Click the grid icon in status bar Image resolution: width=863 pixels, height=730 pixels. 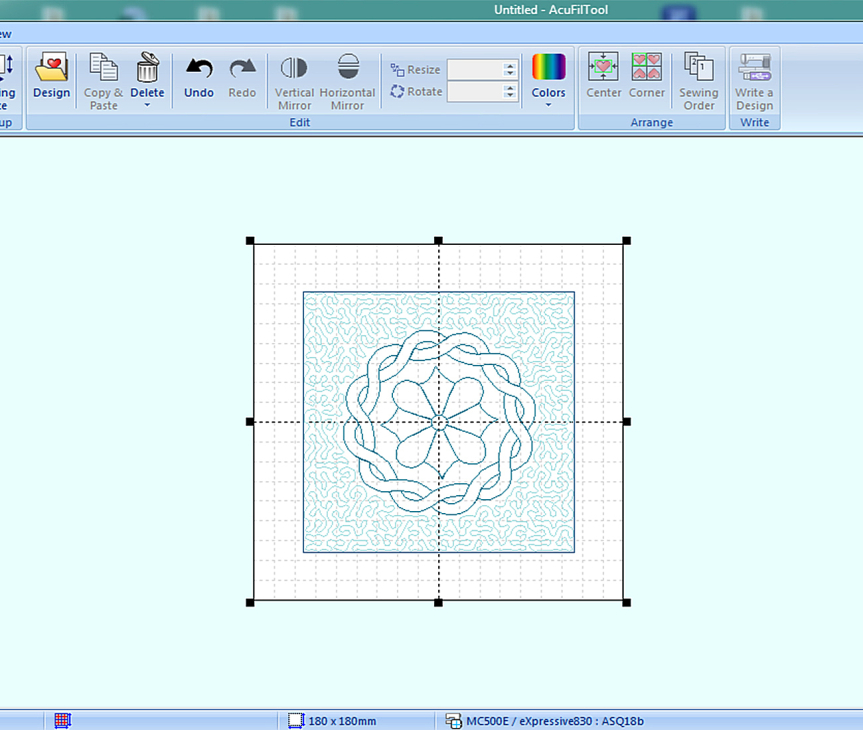(x=62, y=720)
